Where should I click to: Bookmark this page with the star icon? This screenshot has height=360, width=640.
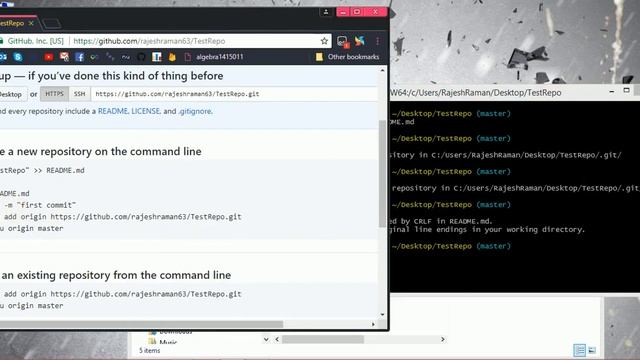click(324, 41)
